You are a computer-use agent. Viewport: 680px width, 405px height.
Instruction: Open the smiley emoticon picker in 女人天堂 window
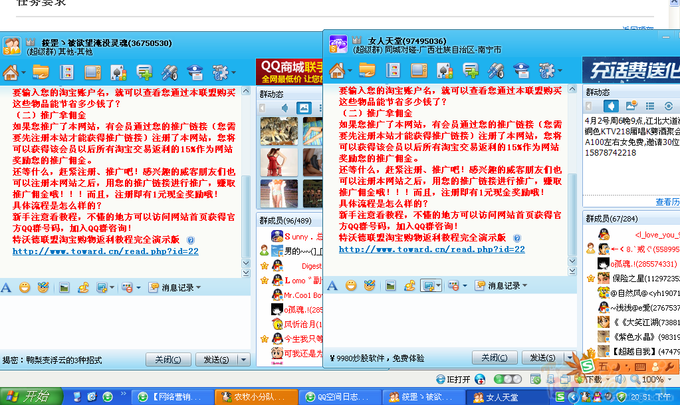click(x=351, y=285)
